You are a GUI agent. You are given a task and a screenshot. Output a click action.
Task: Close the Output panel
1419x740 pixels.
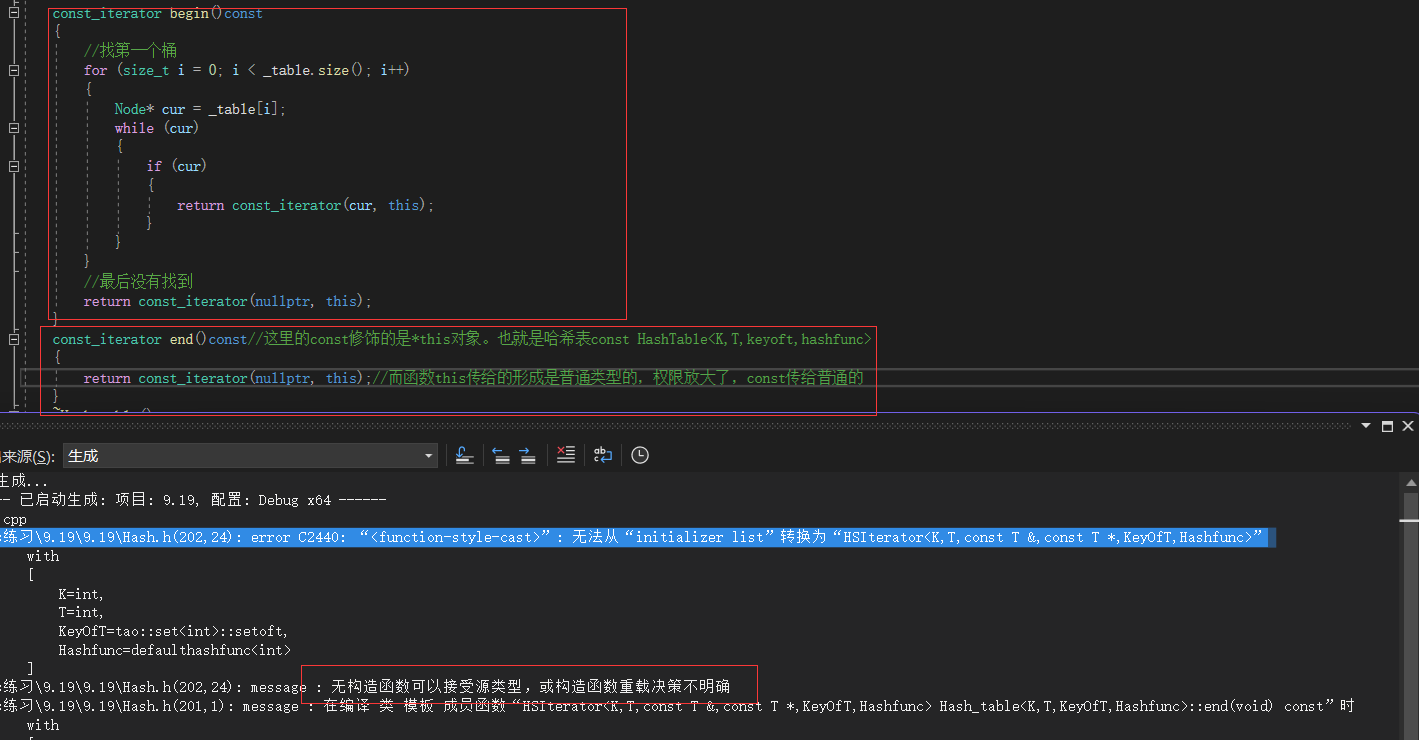[x=1408, y=426]
